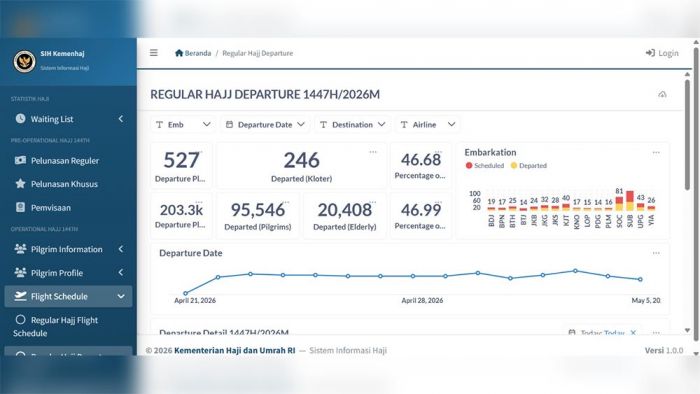The height and width of the screenshot is (394, 700).
Task: Click the last data point near May 5
Action: point(640,279)
